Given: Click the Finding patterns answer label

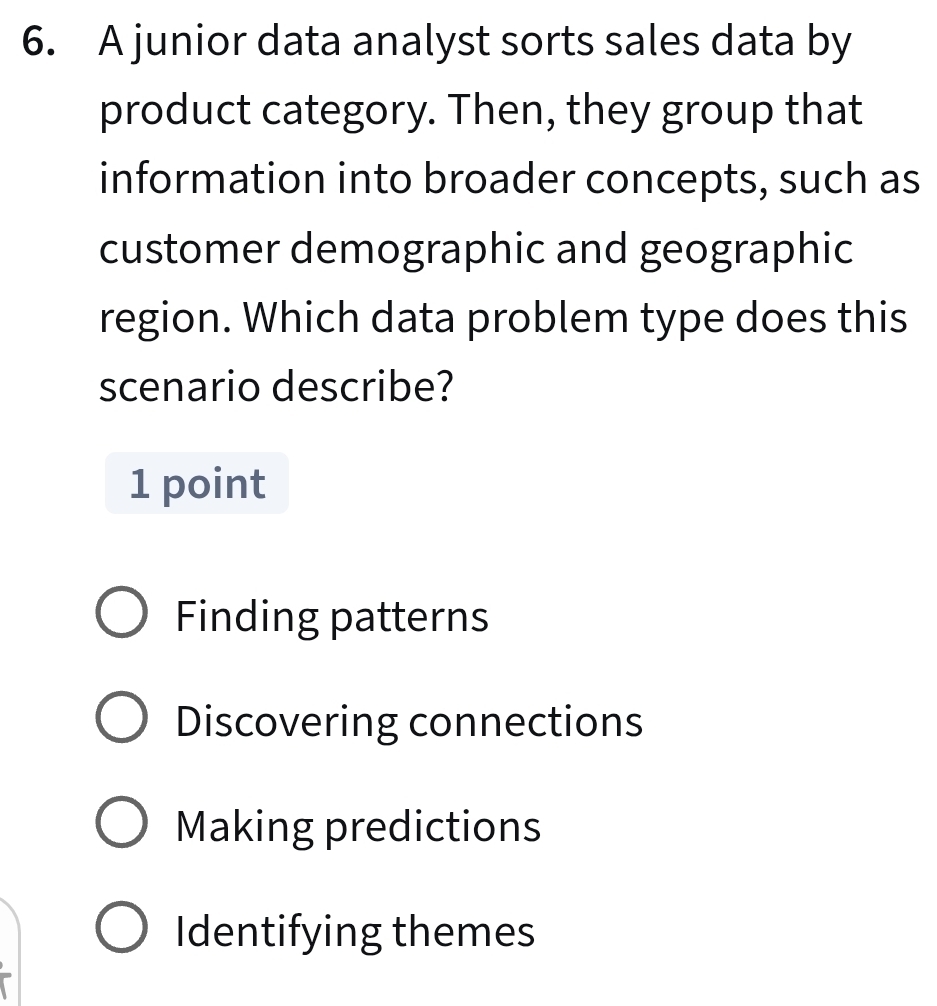Looking at the screenshot, I should 332,617.
